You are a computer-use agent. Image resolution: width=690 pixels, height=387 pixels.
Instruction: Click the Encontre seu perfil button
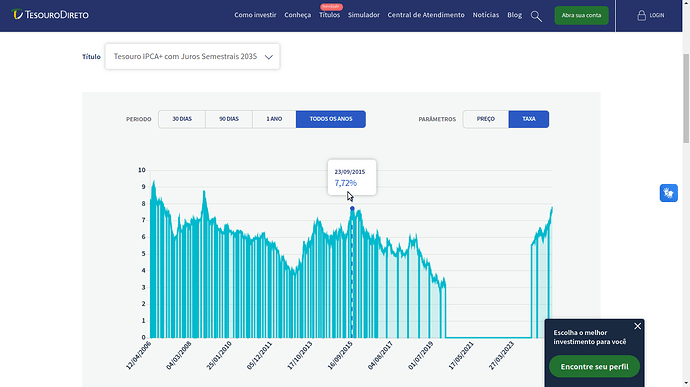pos(594,366)
